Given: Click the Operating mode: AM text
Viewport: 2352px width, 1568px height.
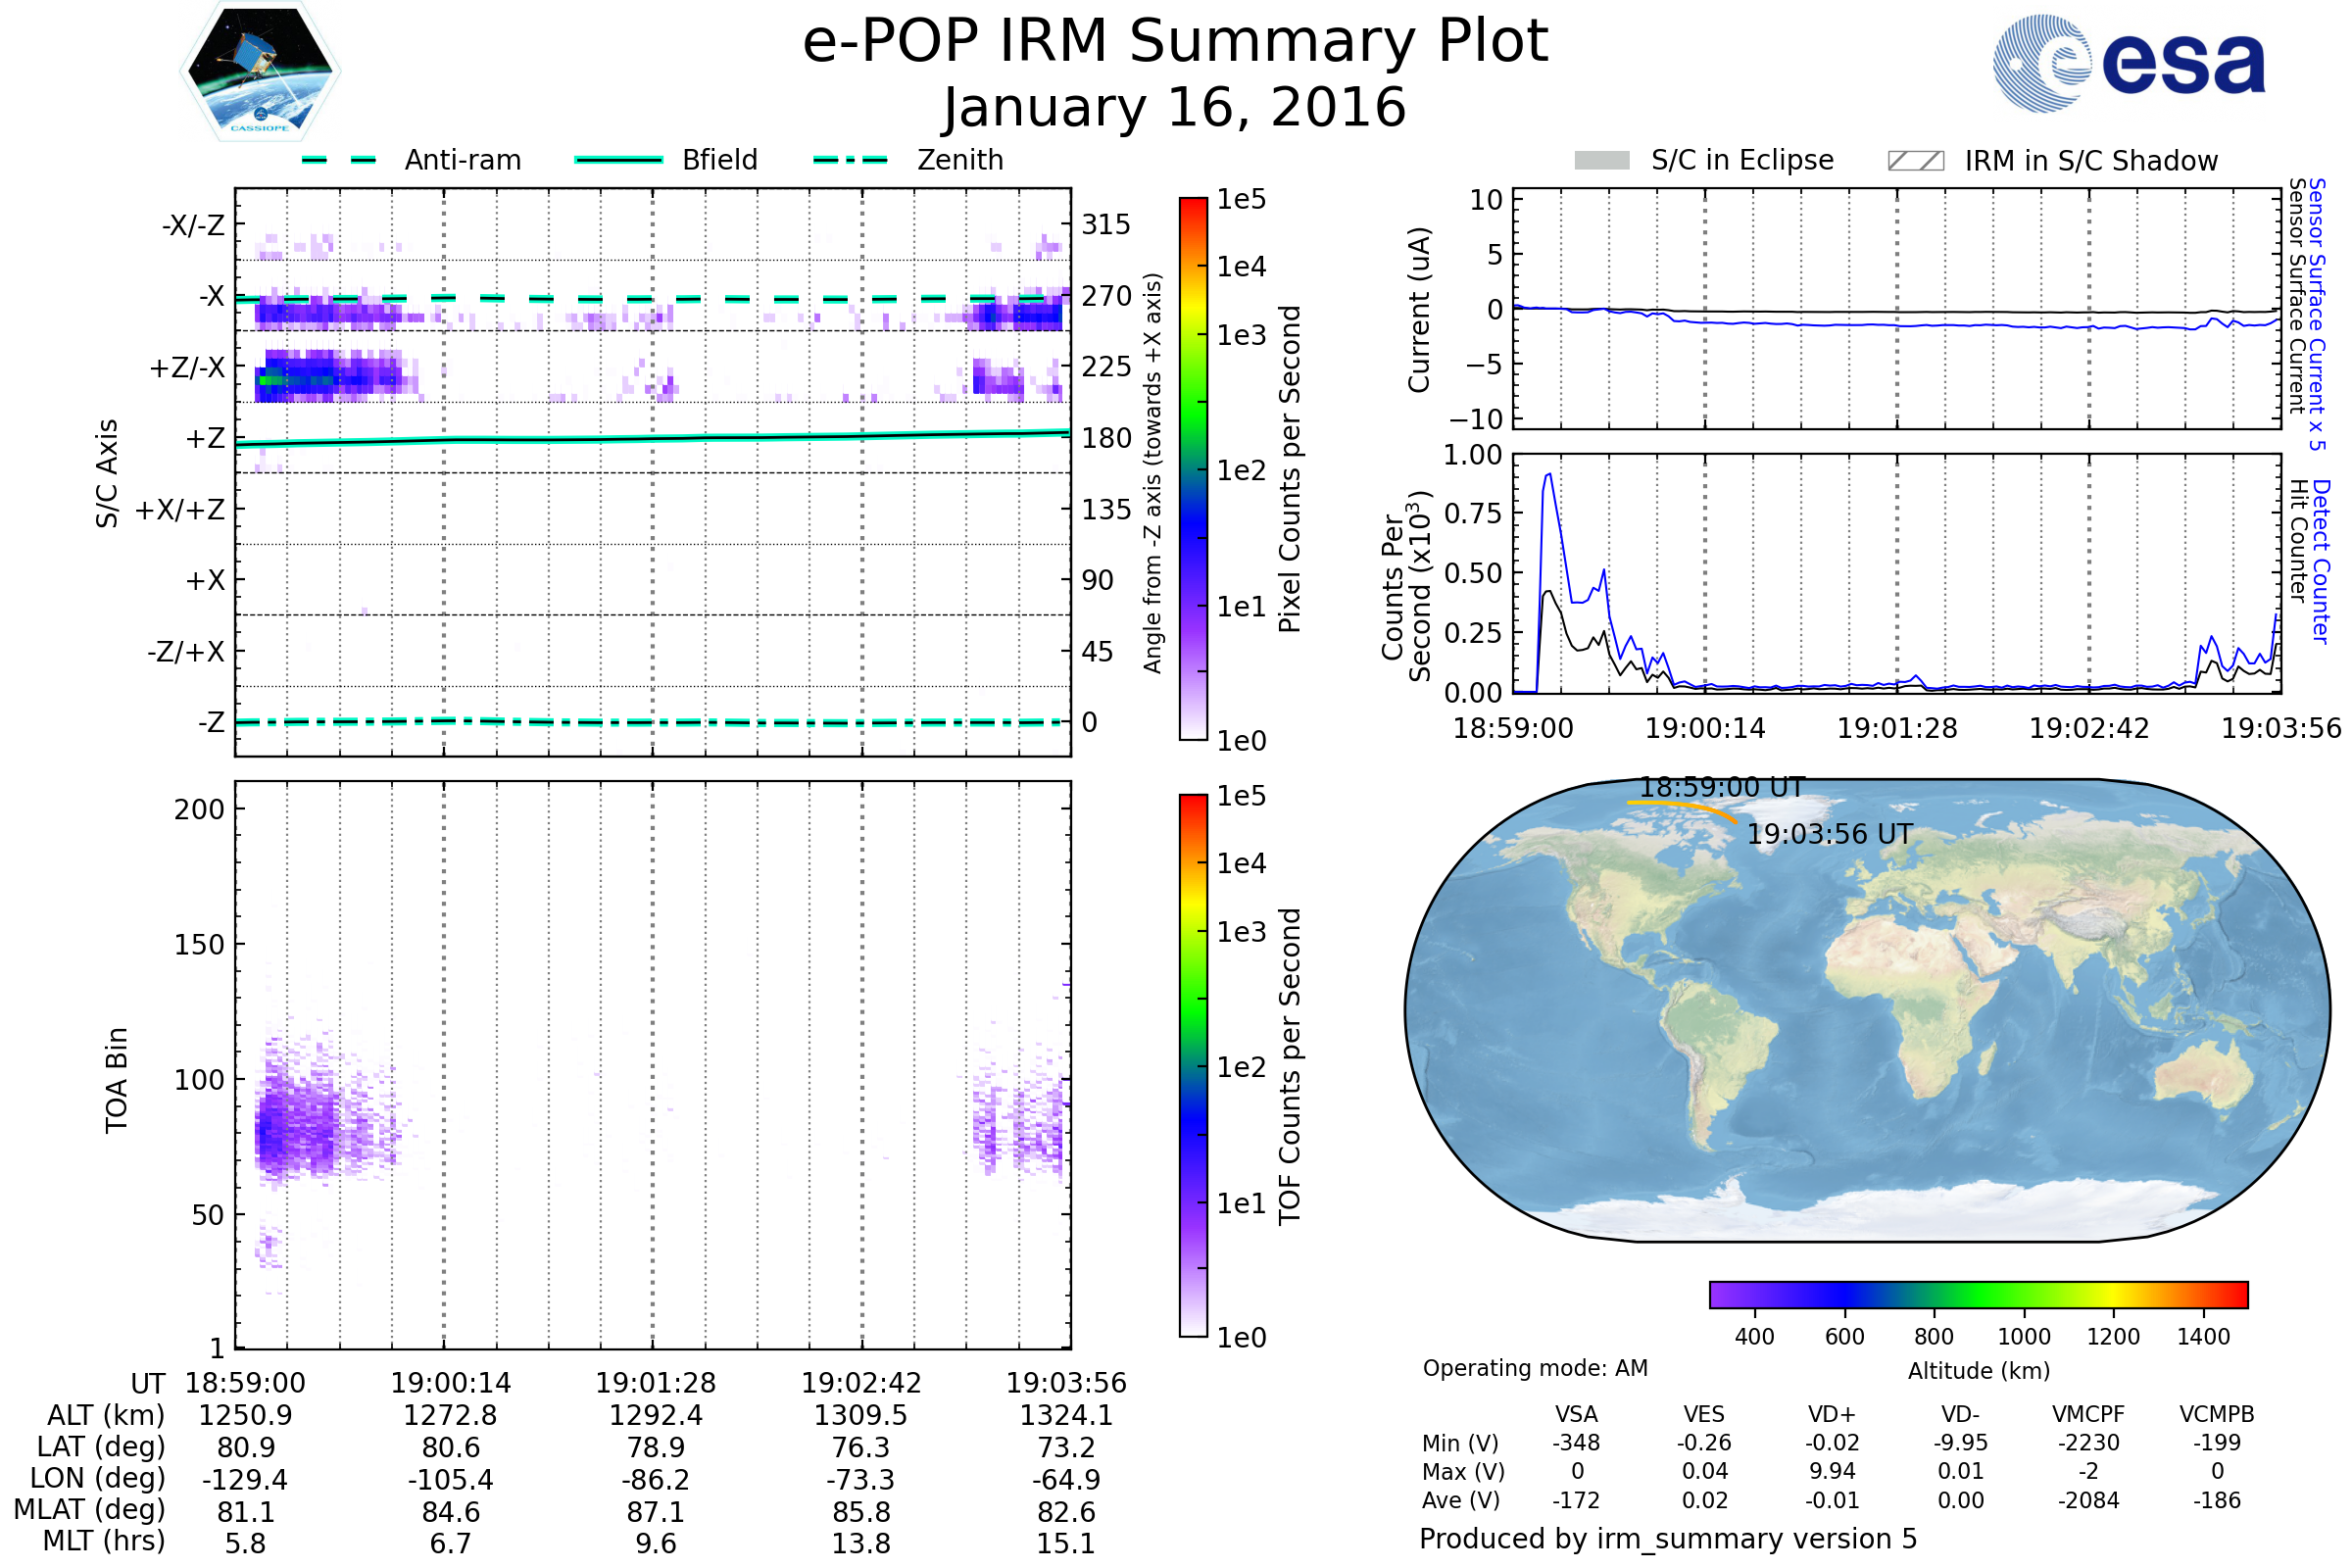Looking at the screenshot, I should tap(1535, 1368).
